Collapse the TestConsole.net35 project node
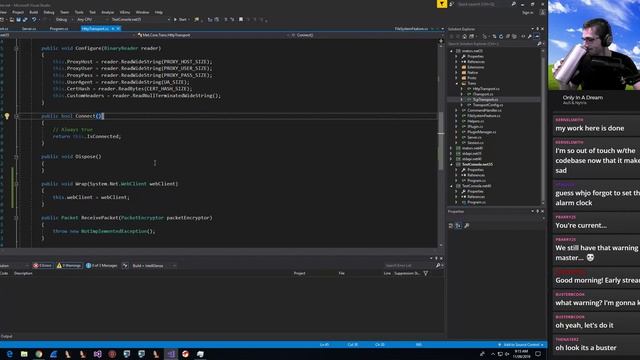The image size is (640, 360). (451, 164)
